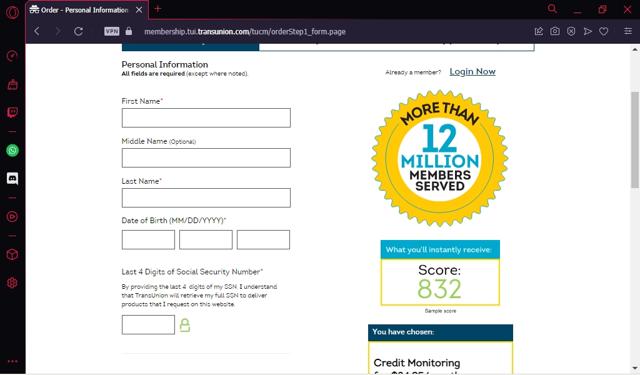This screenshot has width=640, height=375.
Task: Open the speed dial gauge icon in sidebar
Action: tap(12, 55)
